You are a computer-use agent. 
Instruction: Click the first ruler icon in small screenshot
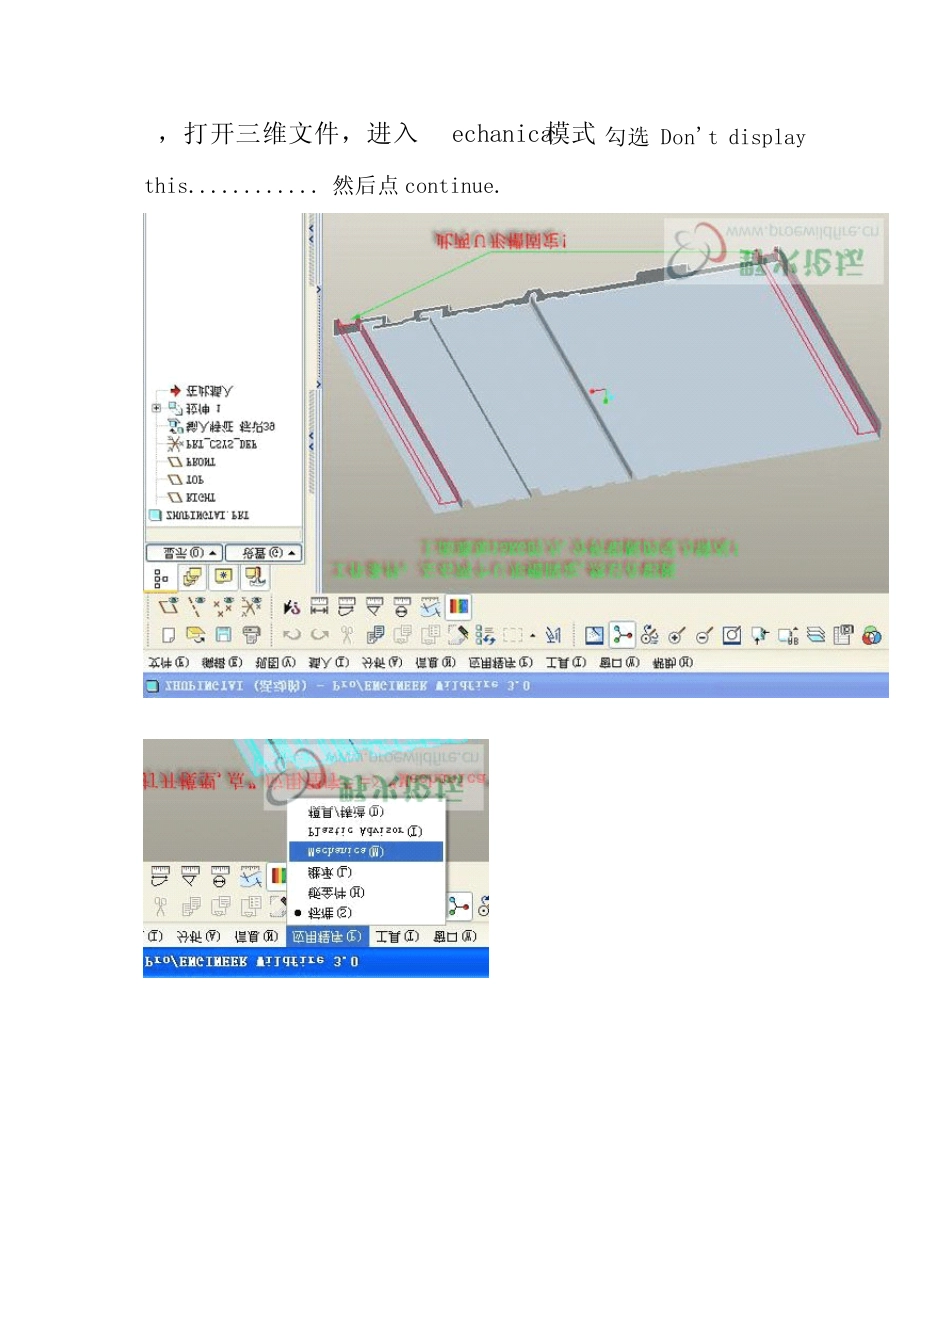pyautogui.click(x=160, y=877)
